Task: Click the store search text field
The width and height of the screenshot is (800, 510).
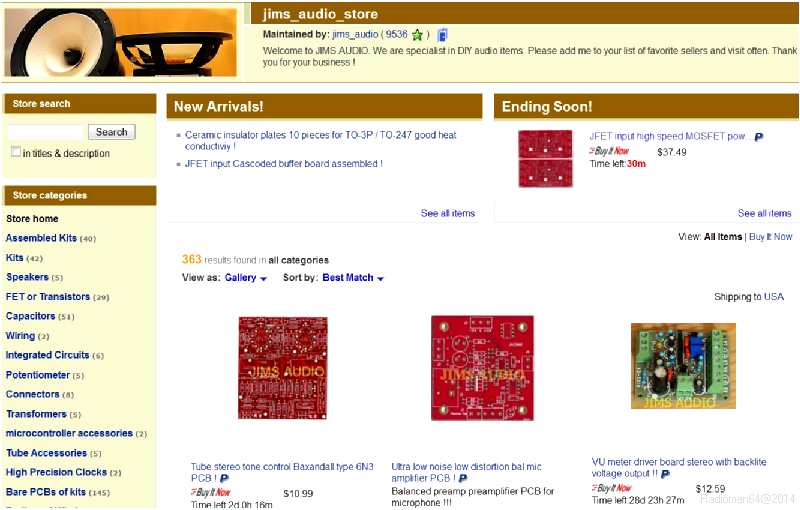Action: [x=45, y=132]
